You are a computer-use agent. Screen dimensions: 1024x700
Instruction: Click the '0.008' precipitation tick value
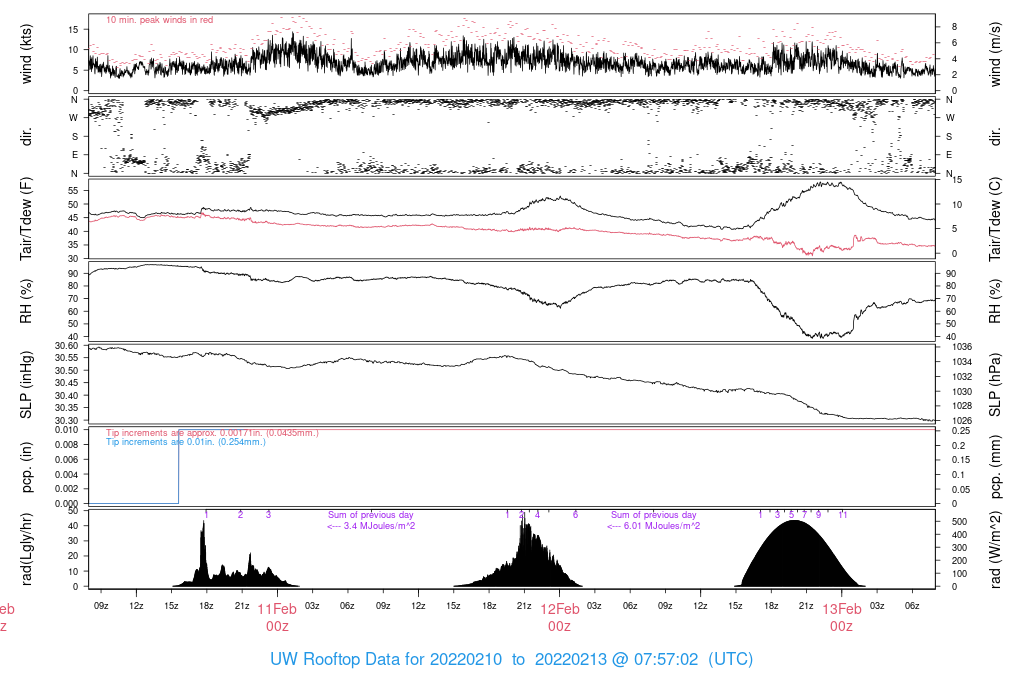click(x=67, y=445)
